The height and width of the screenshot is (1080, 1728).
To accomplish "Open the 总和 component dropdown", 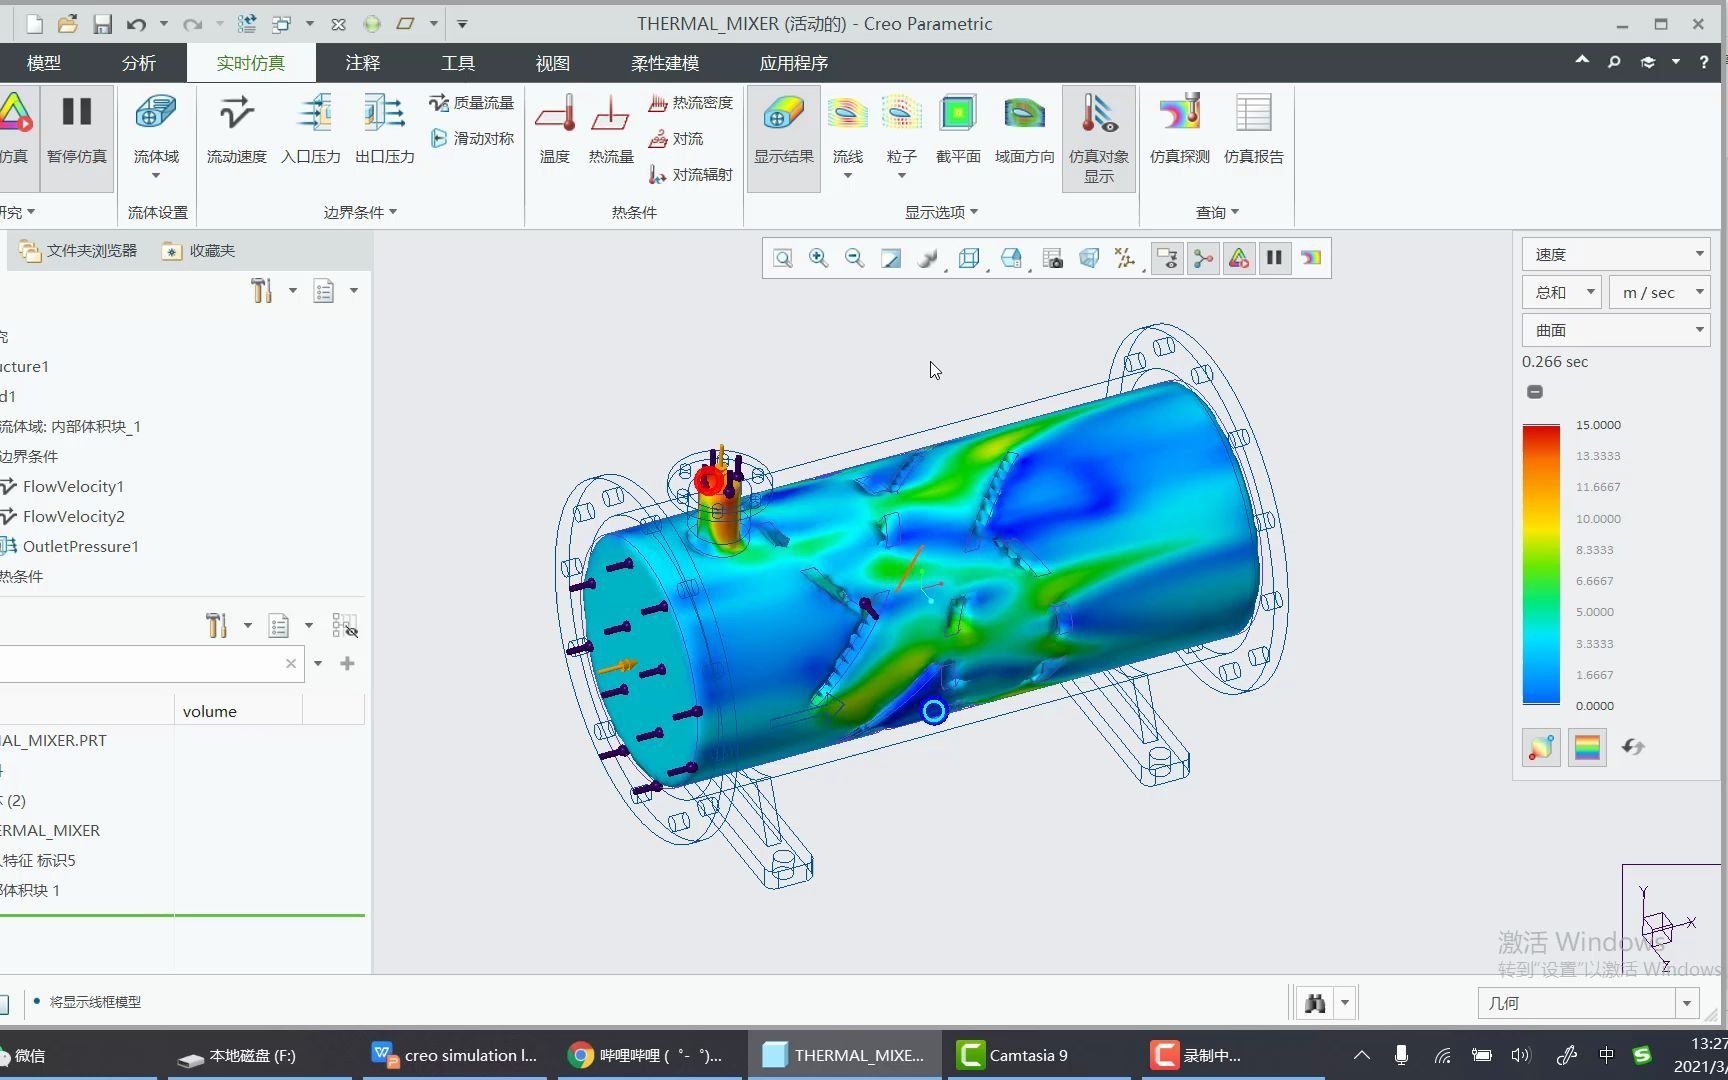I will tap(1562, 292).
